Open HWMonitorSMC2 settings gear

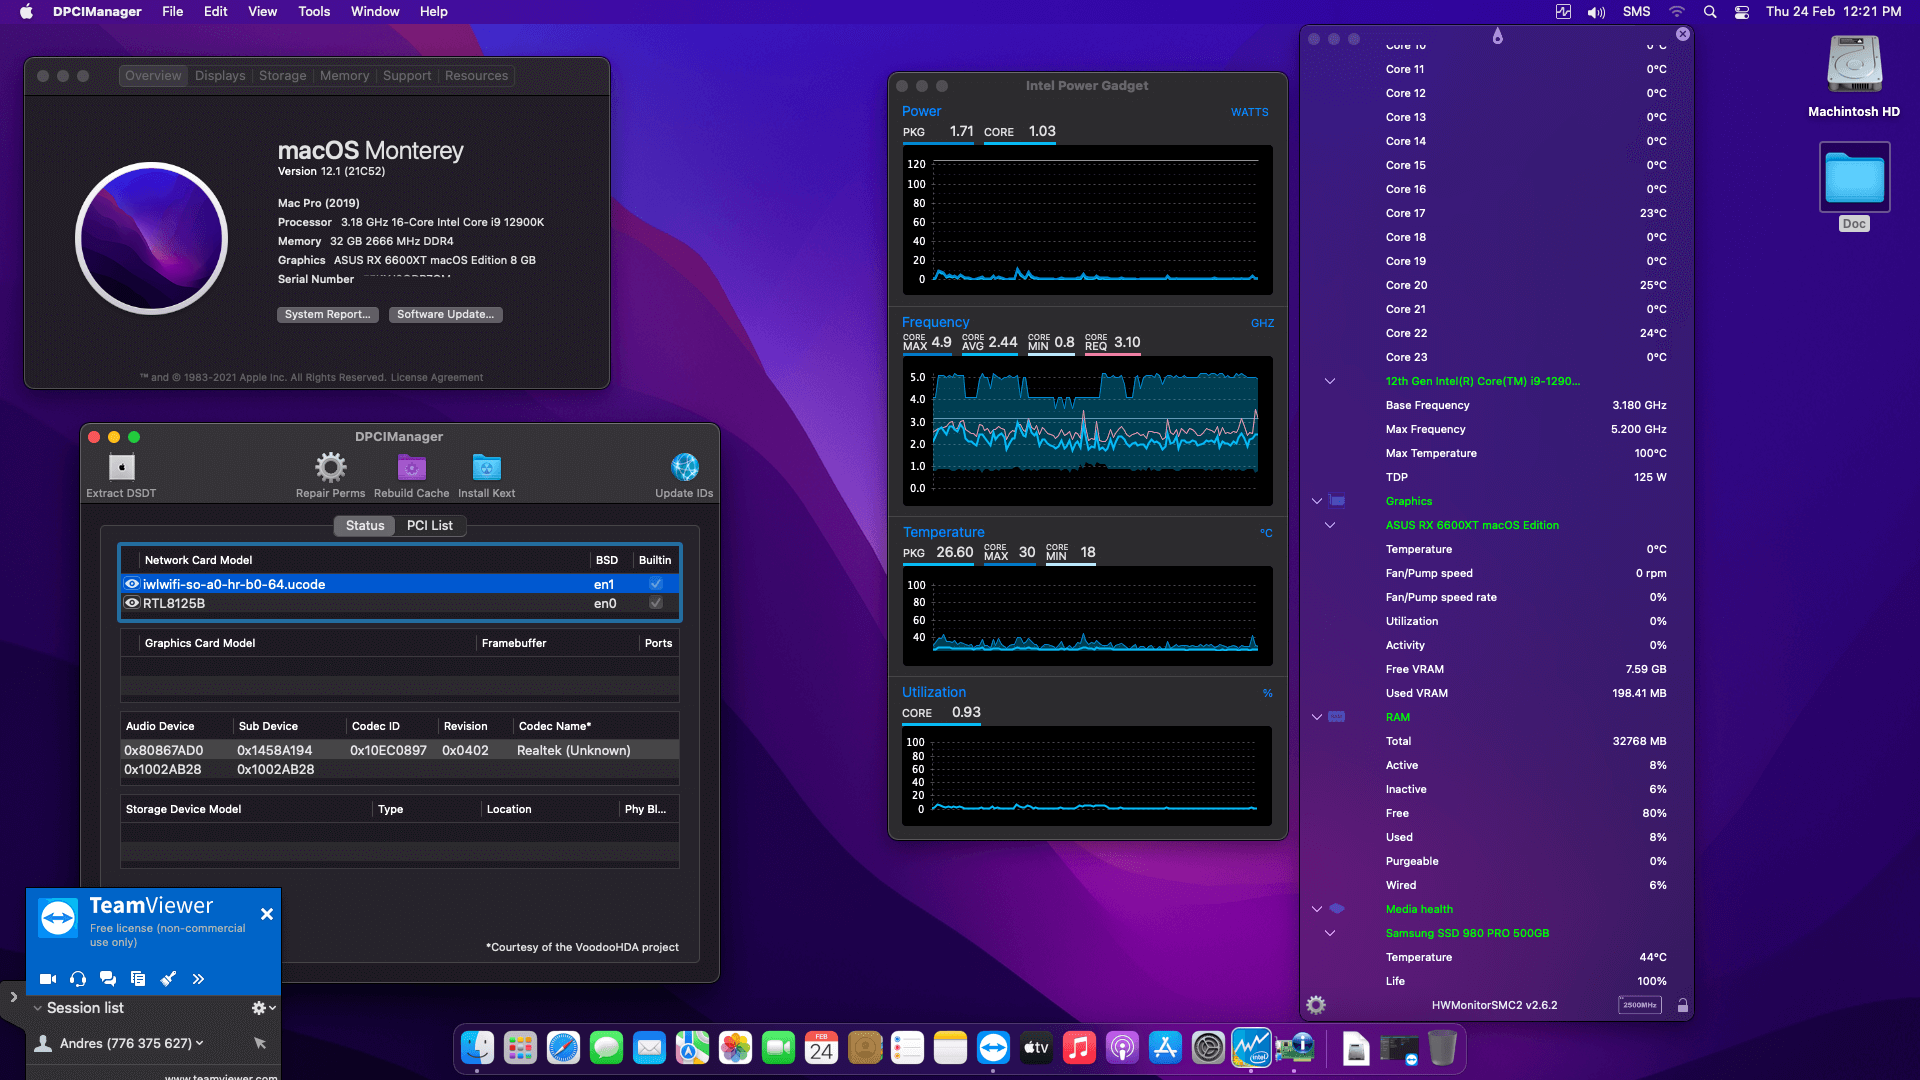click(1316, 1005)
